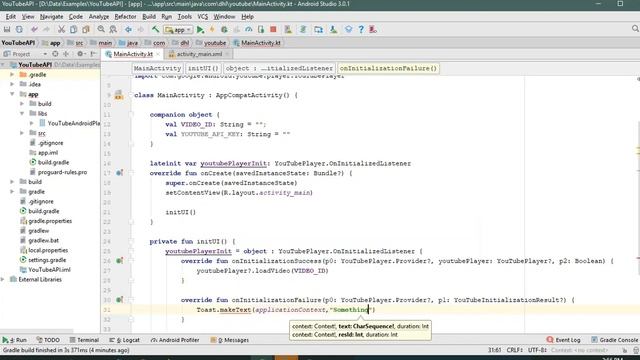
Task: Click Apply Changes lightning icon
Action: [212, 29]
